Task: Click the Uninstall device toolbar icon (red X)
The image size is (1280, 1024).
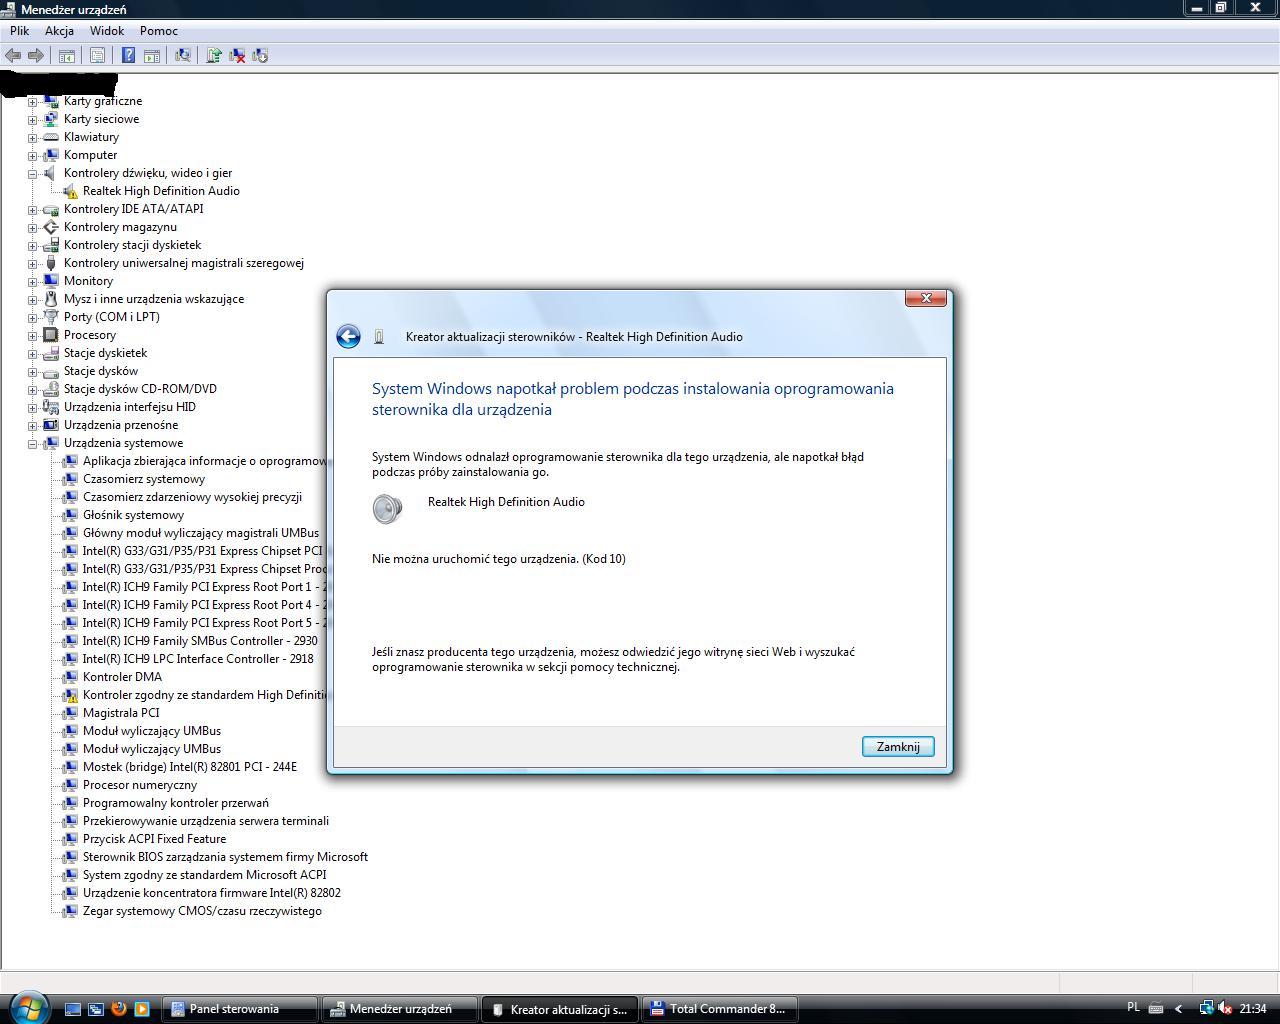Action: [237, 56]
